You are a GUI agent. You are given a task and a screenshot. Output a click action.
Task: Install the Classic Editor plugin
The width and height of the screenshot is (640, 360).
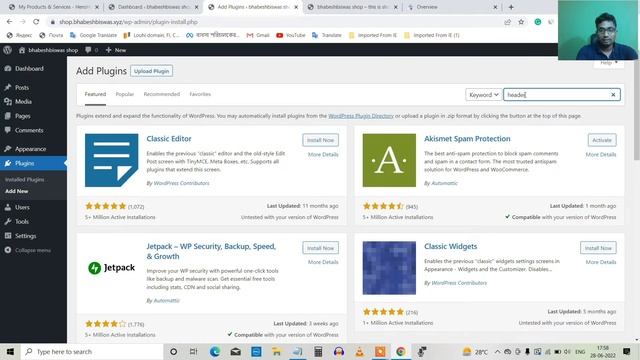coord(320,140)
